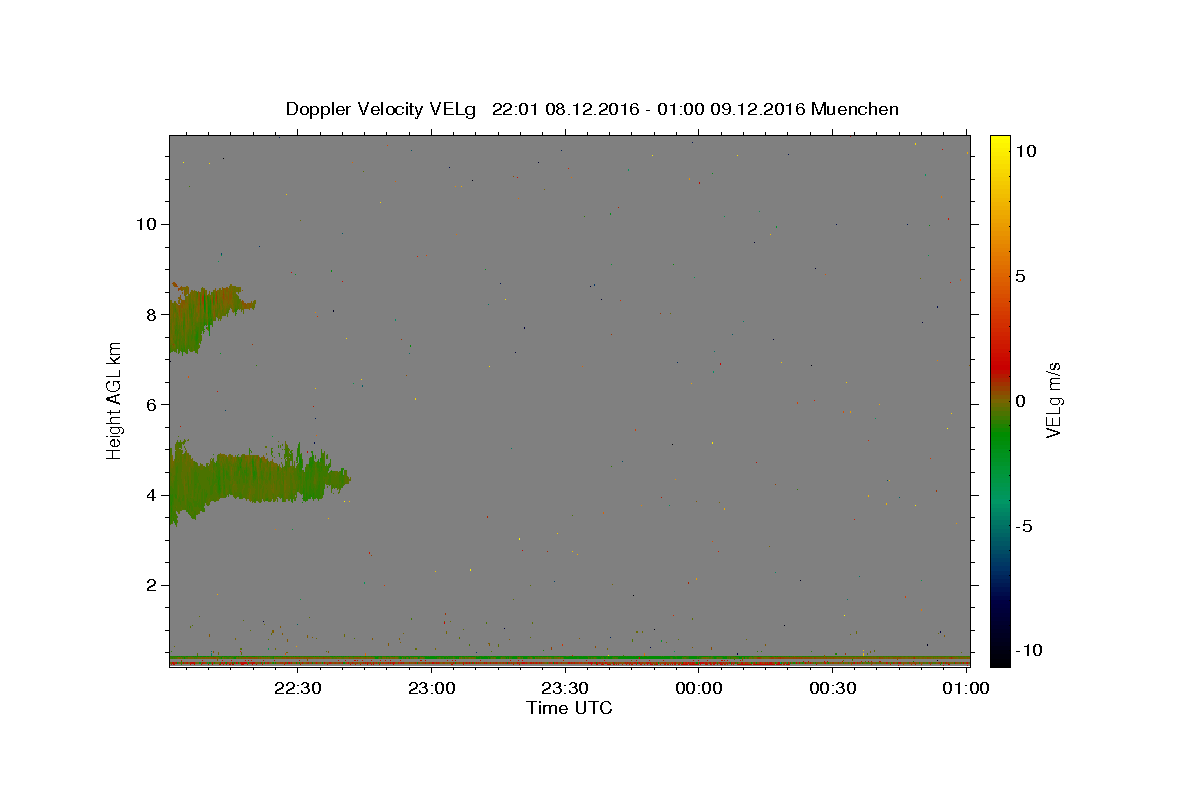The height and width of the screenshot is (800, 1200).
Task: Select the 00:00 time tick label
Action: [698, 688]
